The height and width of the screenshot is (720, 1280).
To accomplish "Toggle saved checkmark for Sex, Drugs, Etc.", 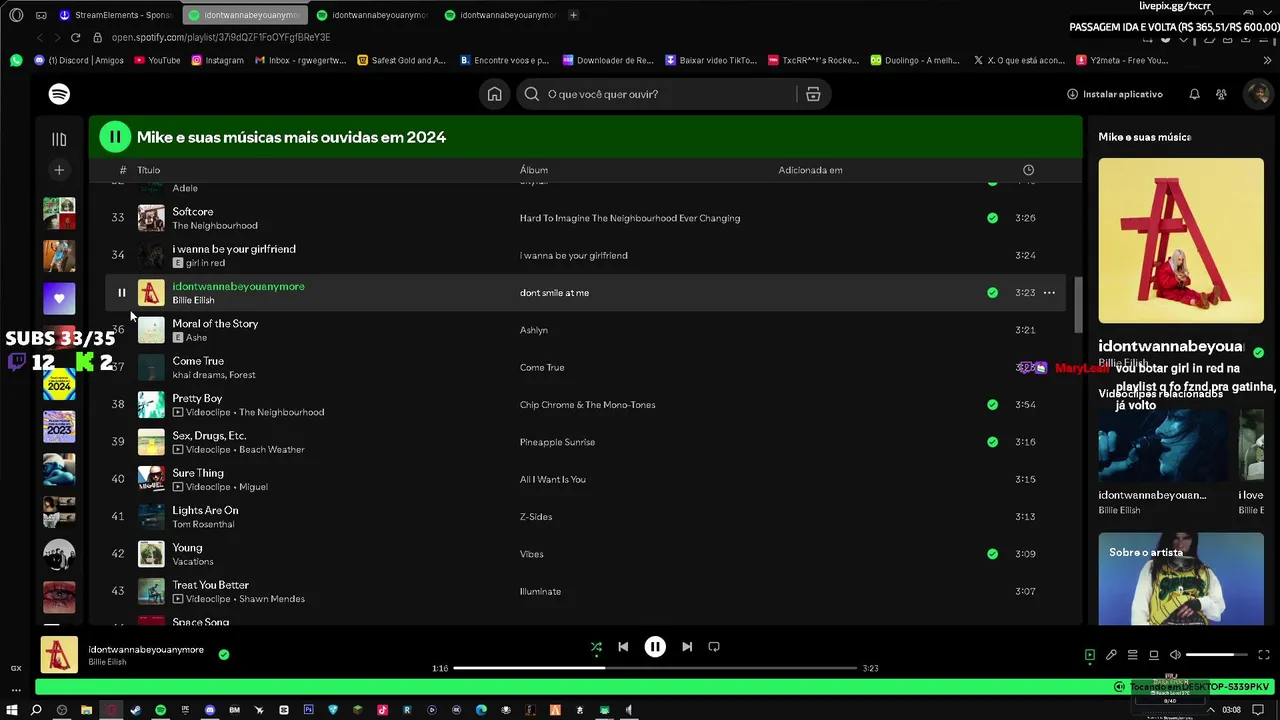I will [x=992, y=442].
